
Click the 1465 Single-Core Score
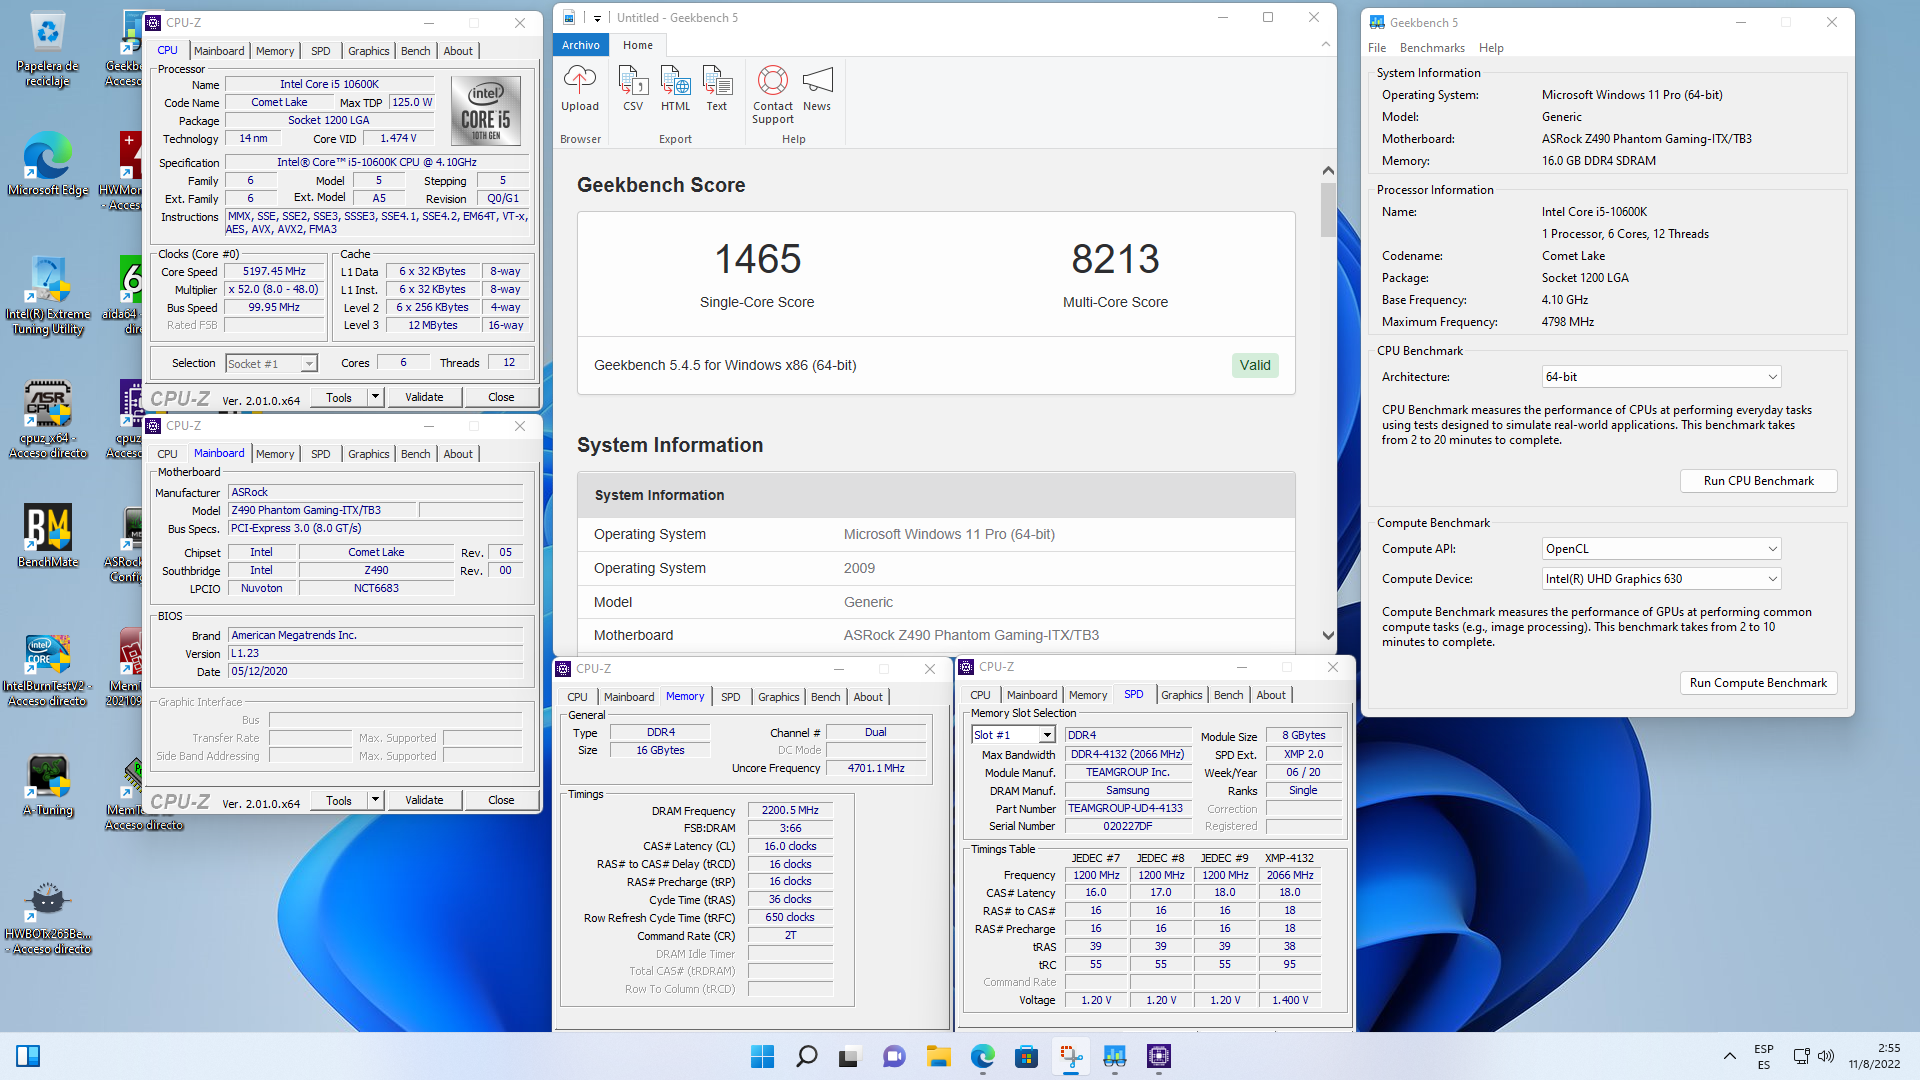(x=757, y=259)
